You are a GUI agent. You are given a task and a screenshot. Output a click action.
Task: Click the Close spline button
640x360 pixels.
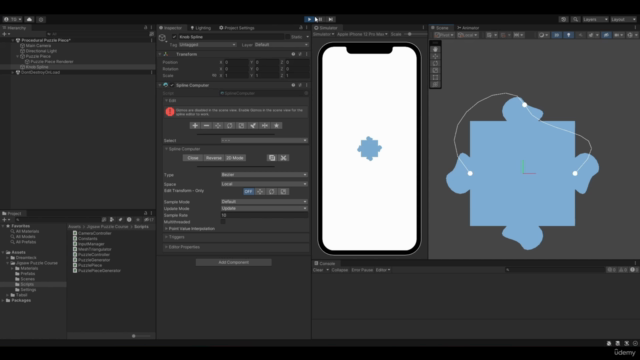pyautogui.click(x=193, y=158)
